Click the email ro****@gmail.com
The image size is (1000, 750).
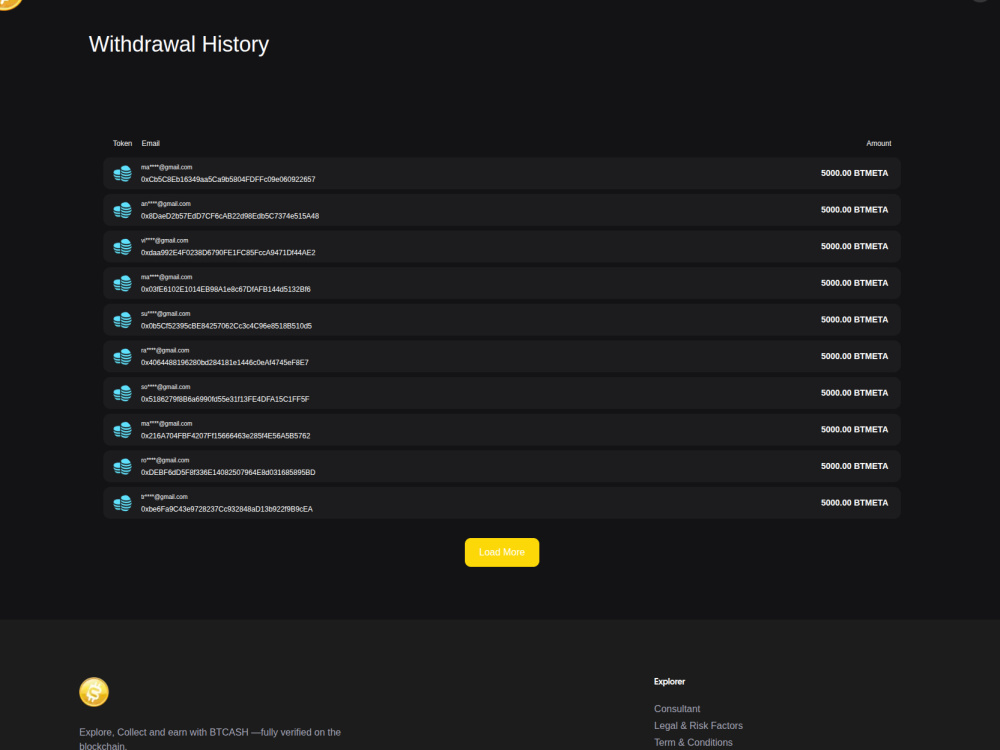coord(165,460)
